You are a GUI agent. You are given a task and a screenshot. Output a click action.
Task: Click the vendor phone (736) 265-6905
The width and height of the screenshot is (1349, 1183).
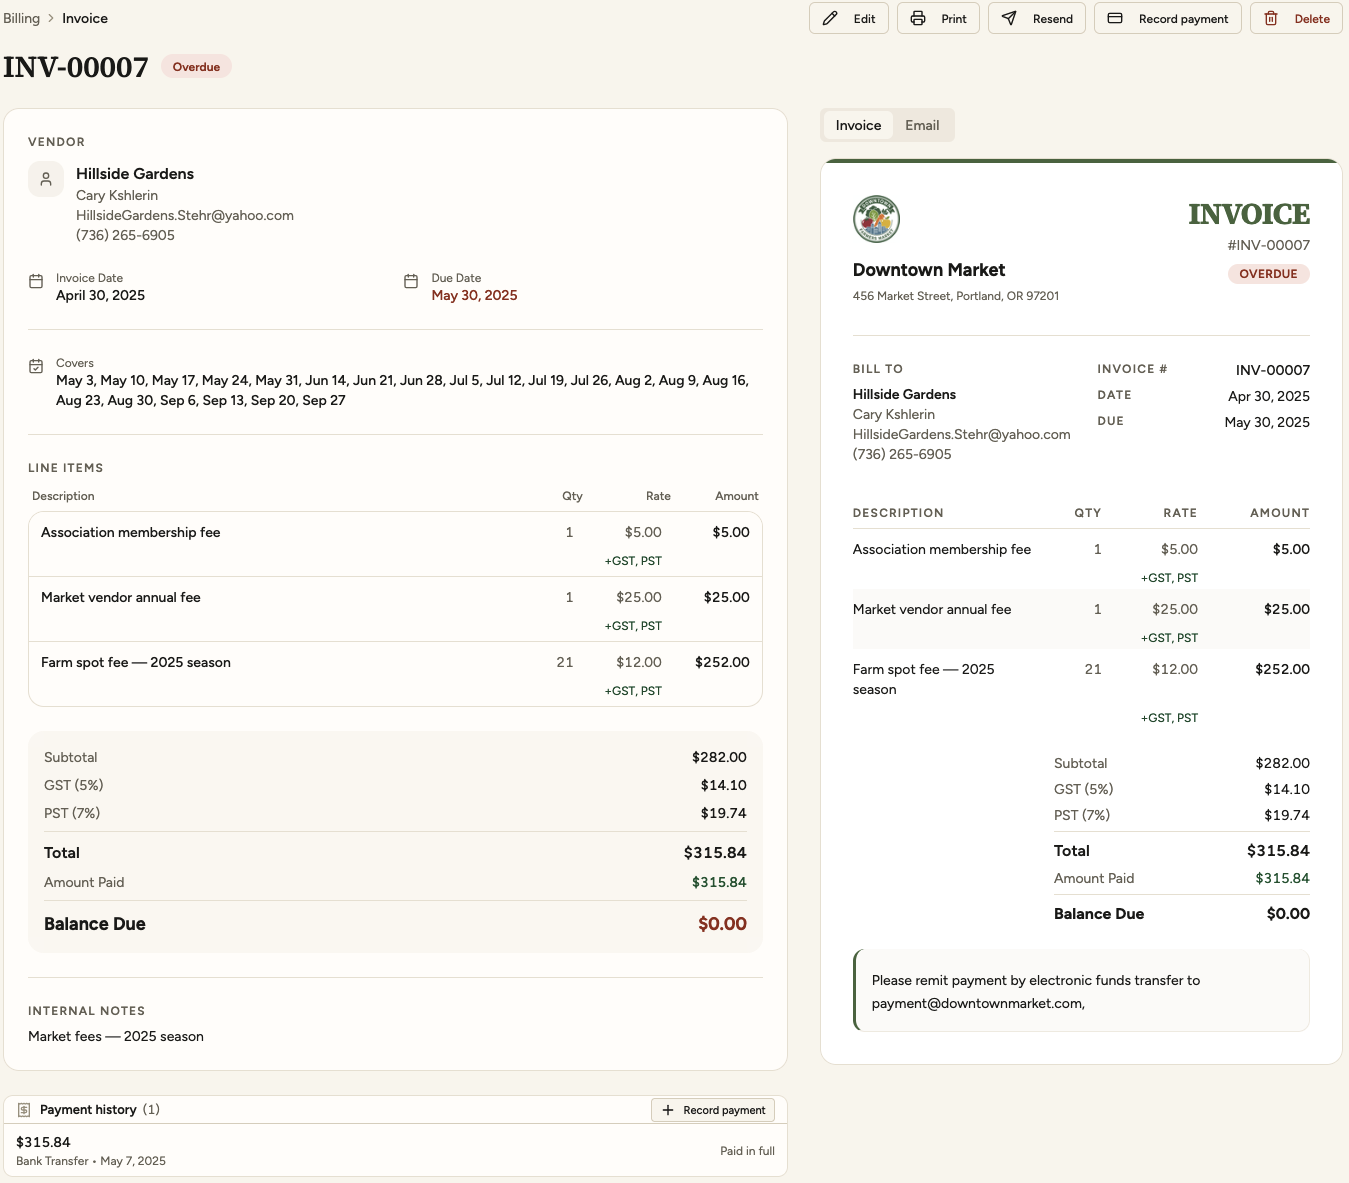[125, 235]
